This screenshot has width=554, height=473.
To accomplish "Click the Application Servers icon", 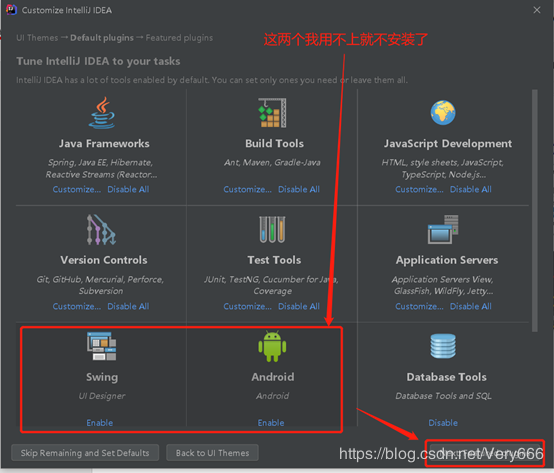I will click(x=443, y=230).
